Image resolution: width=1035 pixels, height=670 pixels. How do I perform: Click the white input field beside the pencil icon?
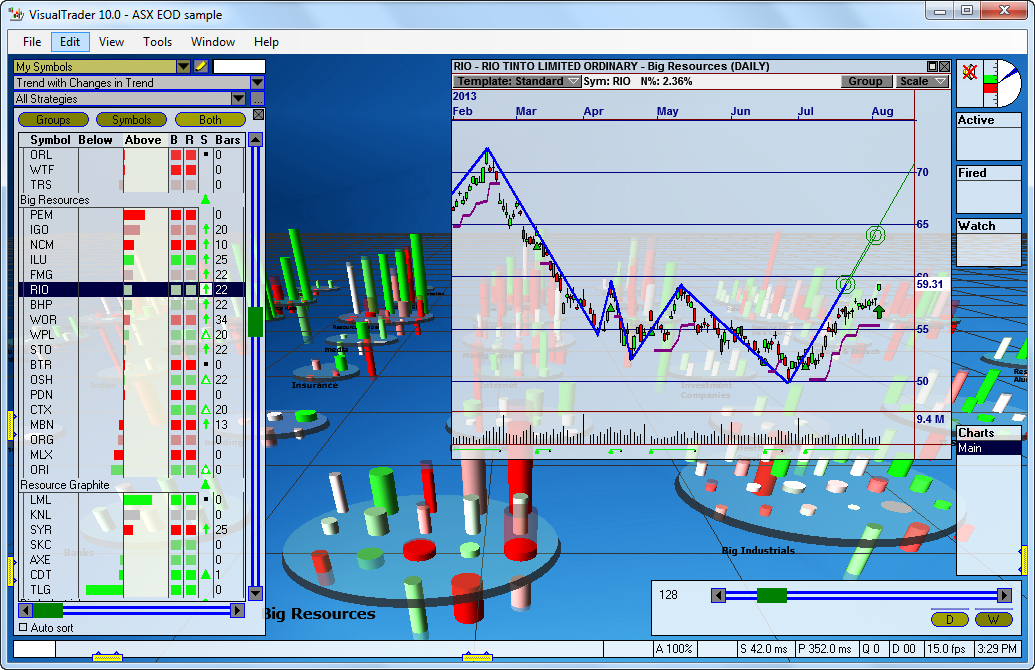point(239,67)
